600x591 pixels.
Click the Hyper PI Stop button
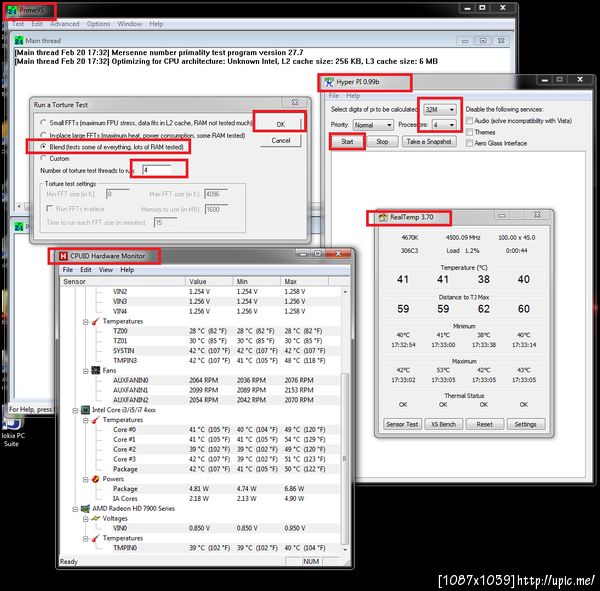click(x=382, y=142)
